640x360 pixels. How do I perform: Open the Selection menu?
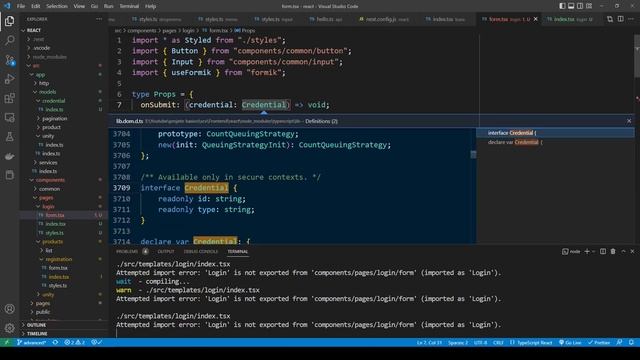tap(57, 6)
